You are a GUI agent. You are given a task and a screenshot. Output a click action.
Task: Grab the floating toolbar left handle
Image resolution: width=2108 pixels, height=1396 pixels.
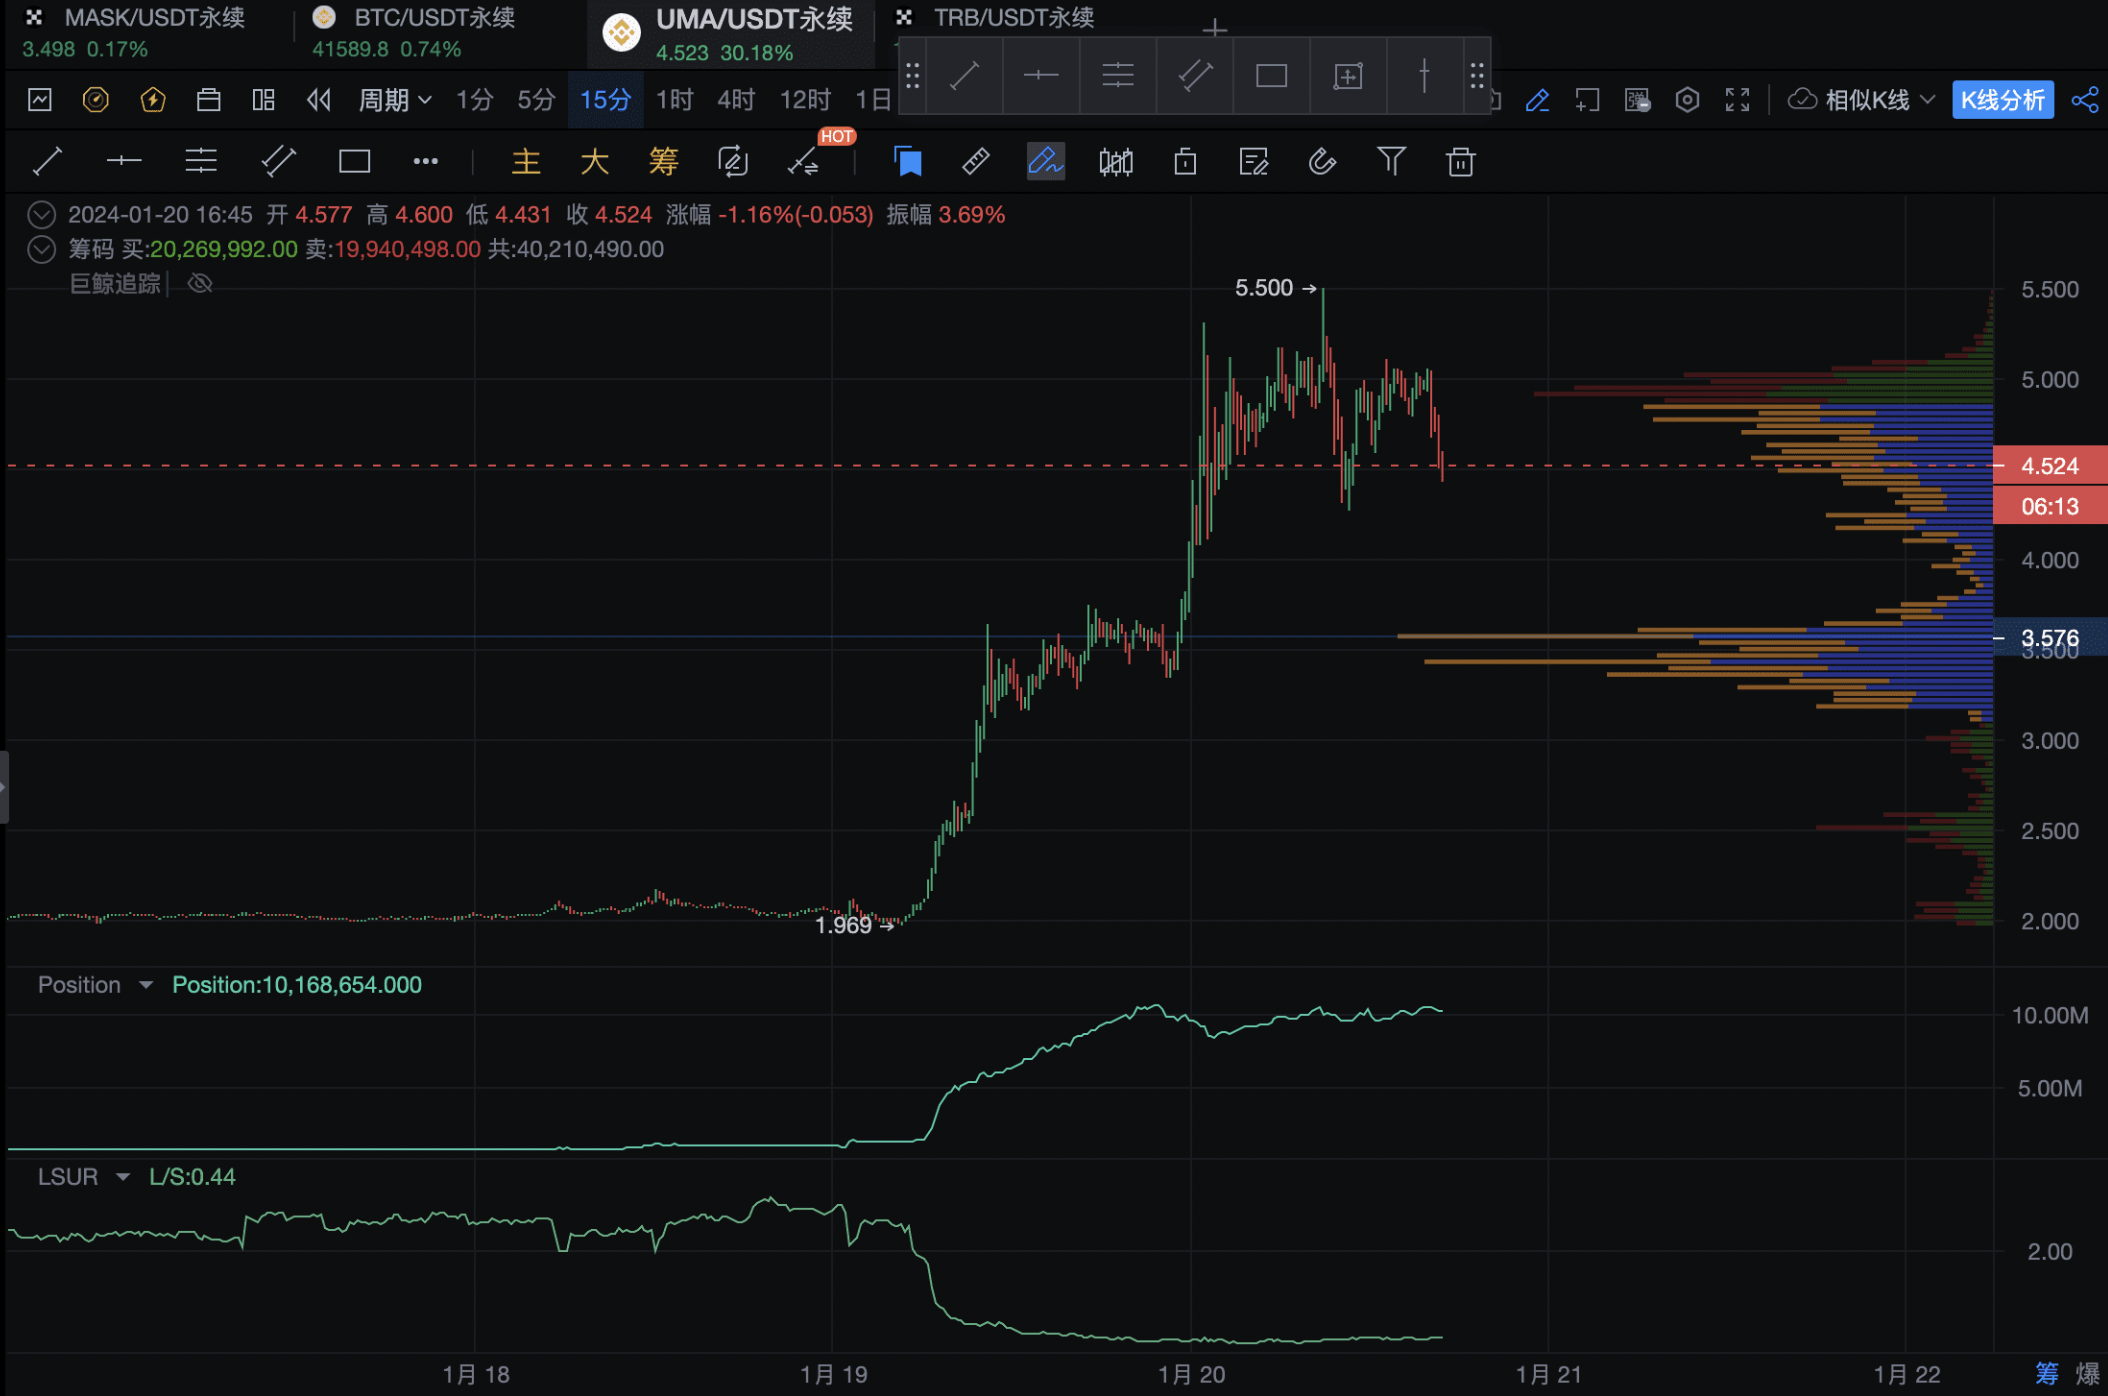[913, 76]
